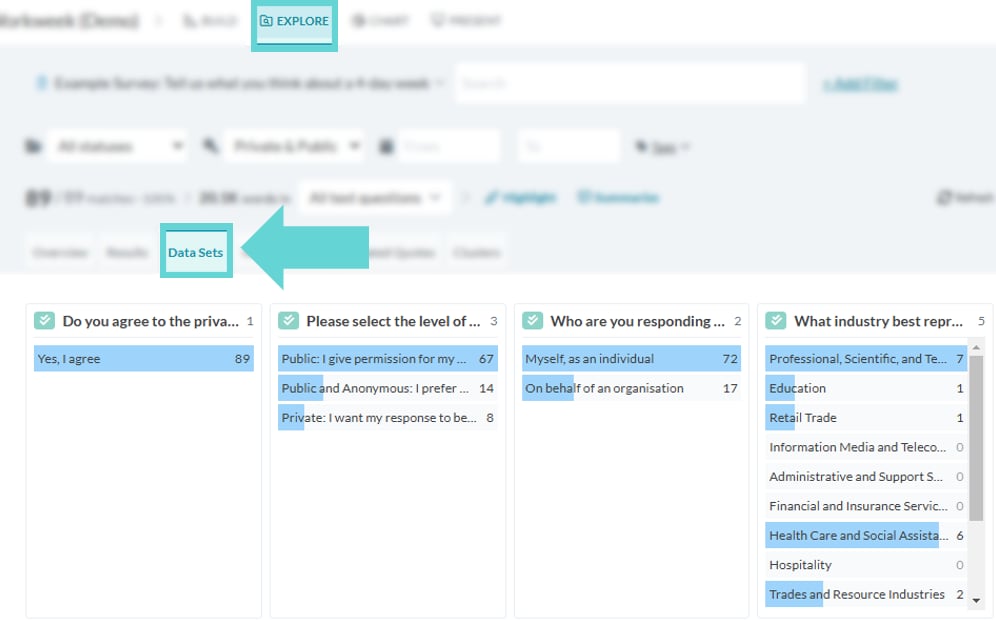
Task: Select 'Information Media and Teleco...' row
Action: [866, 447]
